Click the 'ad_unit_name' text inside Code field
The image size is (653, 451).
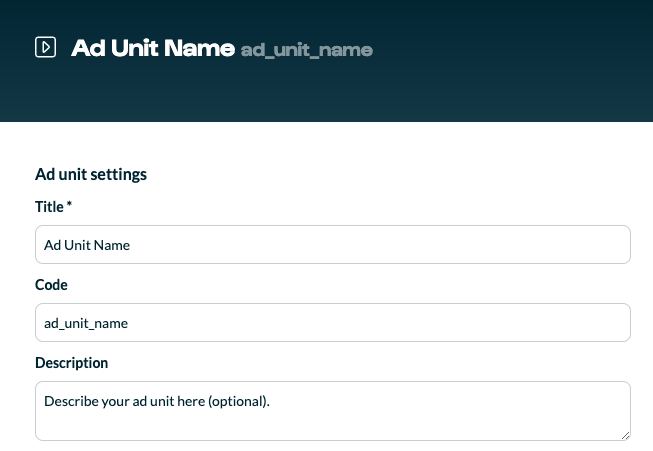(x=86, y=323)
